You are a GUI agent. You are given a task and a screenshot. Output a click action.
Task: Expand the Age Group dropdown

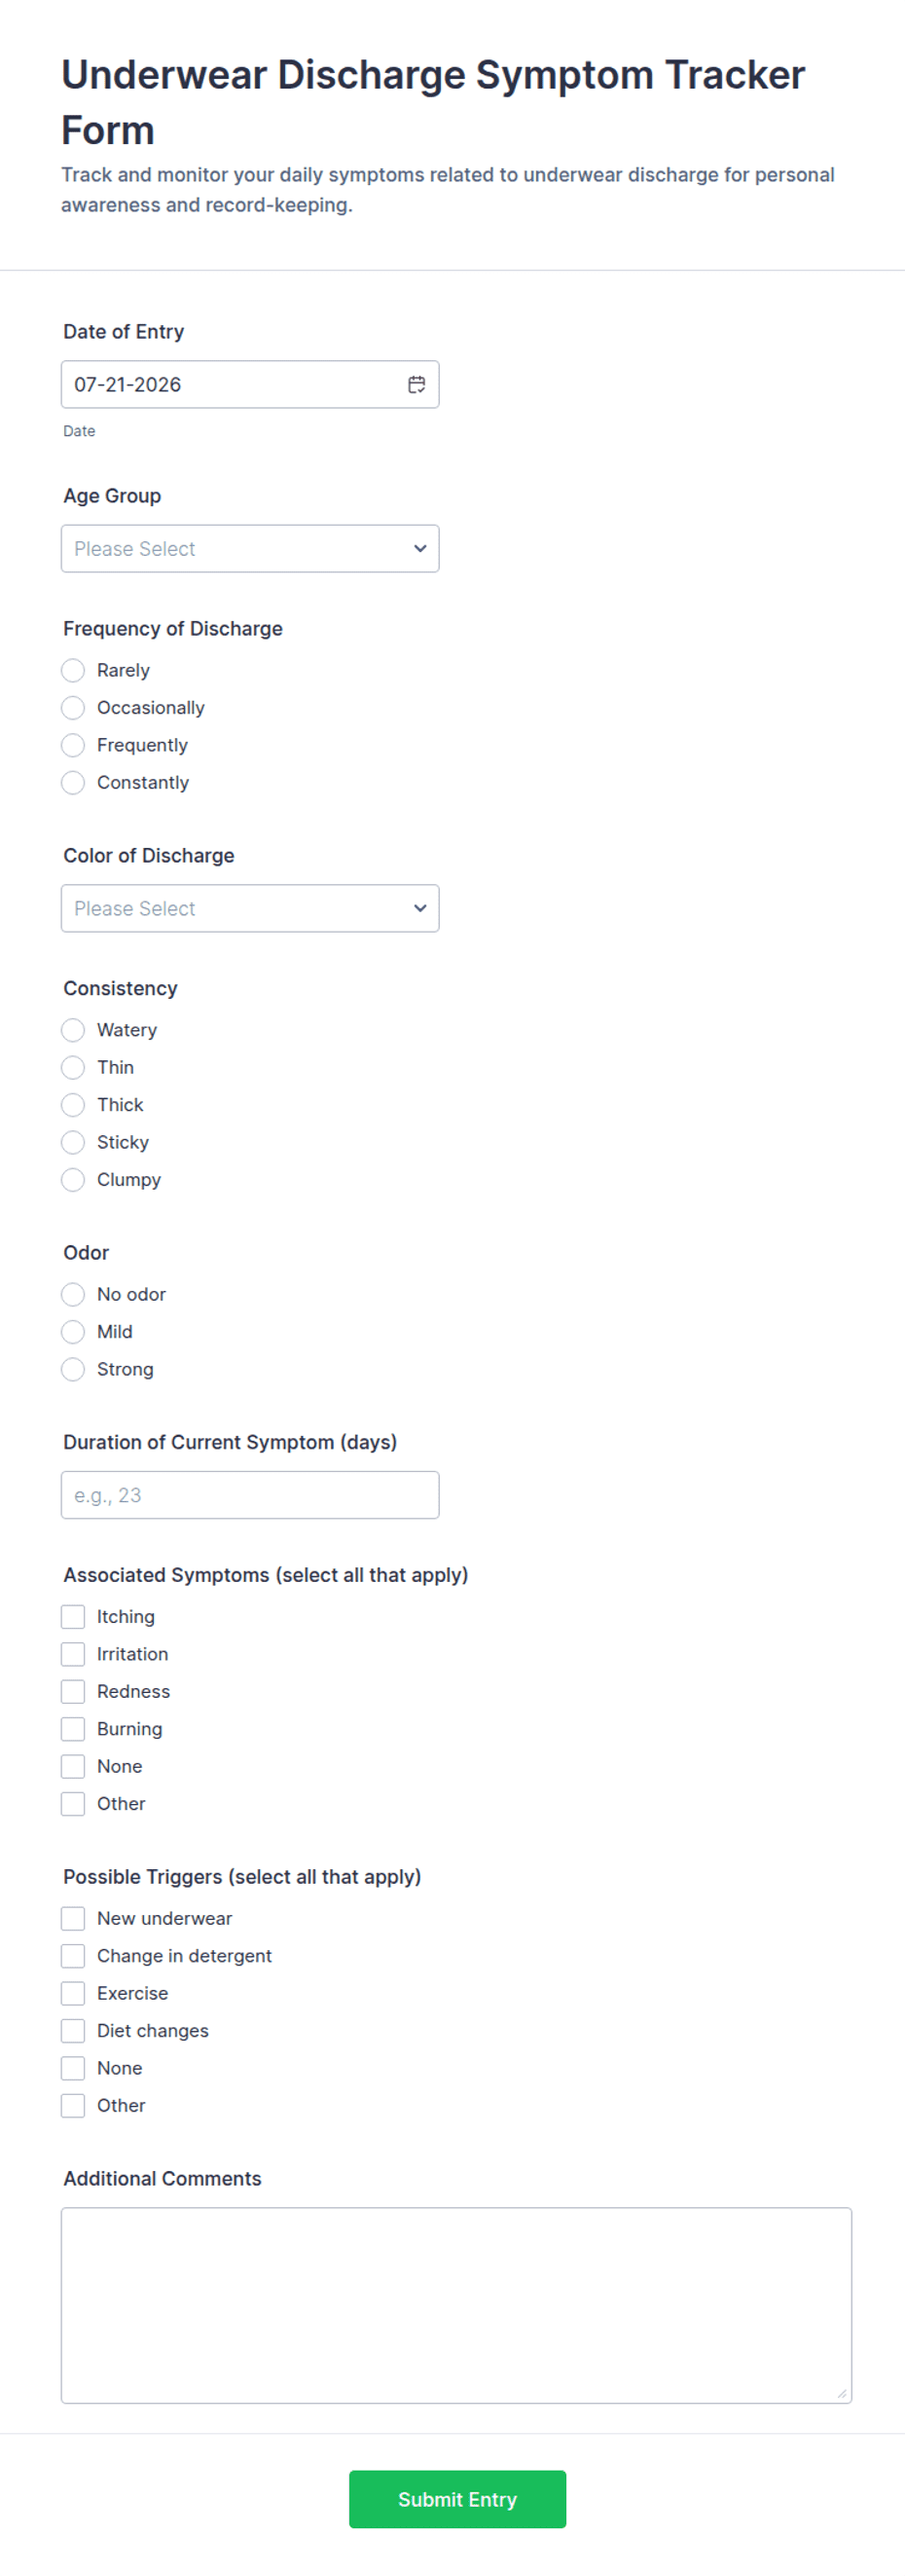coord(250,548)
